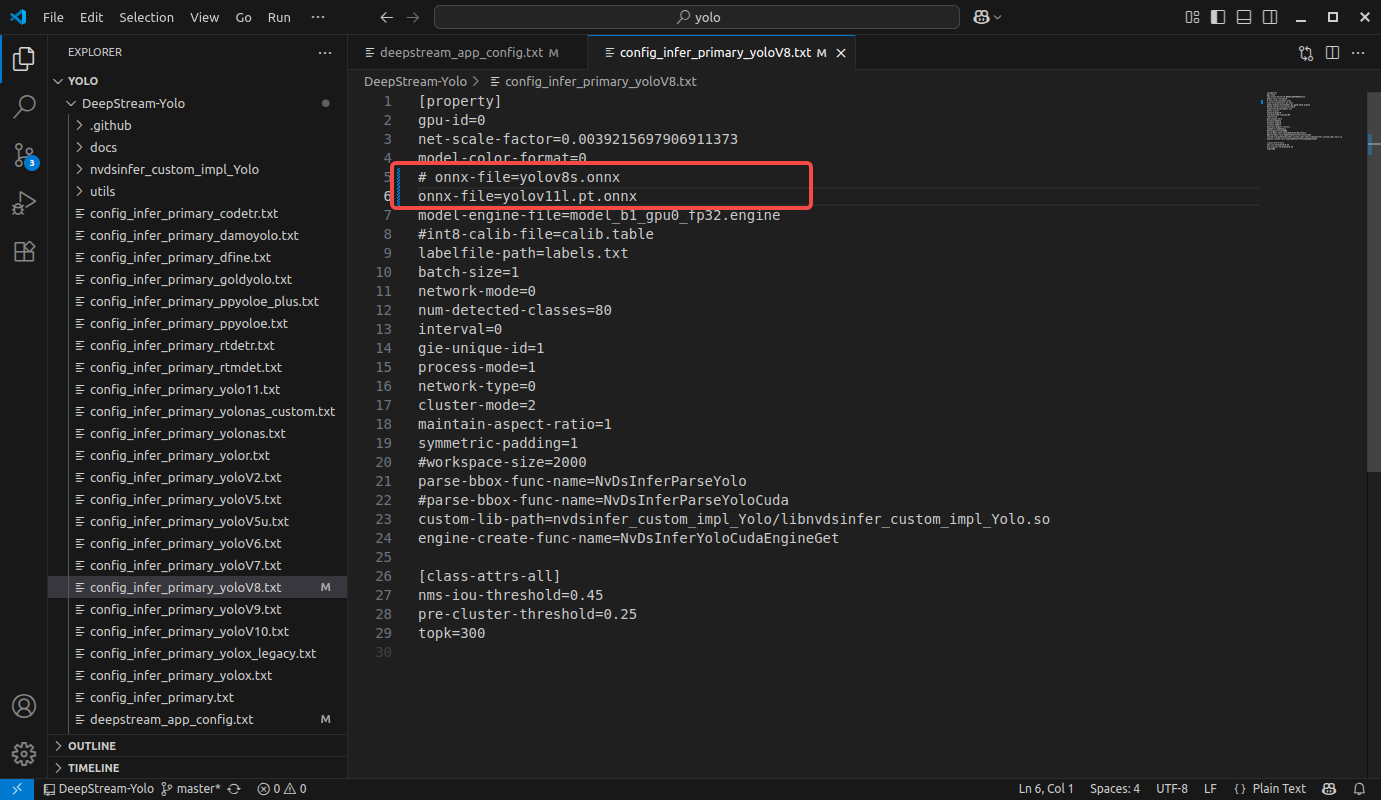
Task: Open config_infer_primary_yoloV5u.txt file
Action: 189,521
